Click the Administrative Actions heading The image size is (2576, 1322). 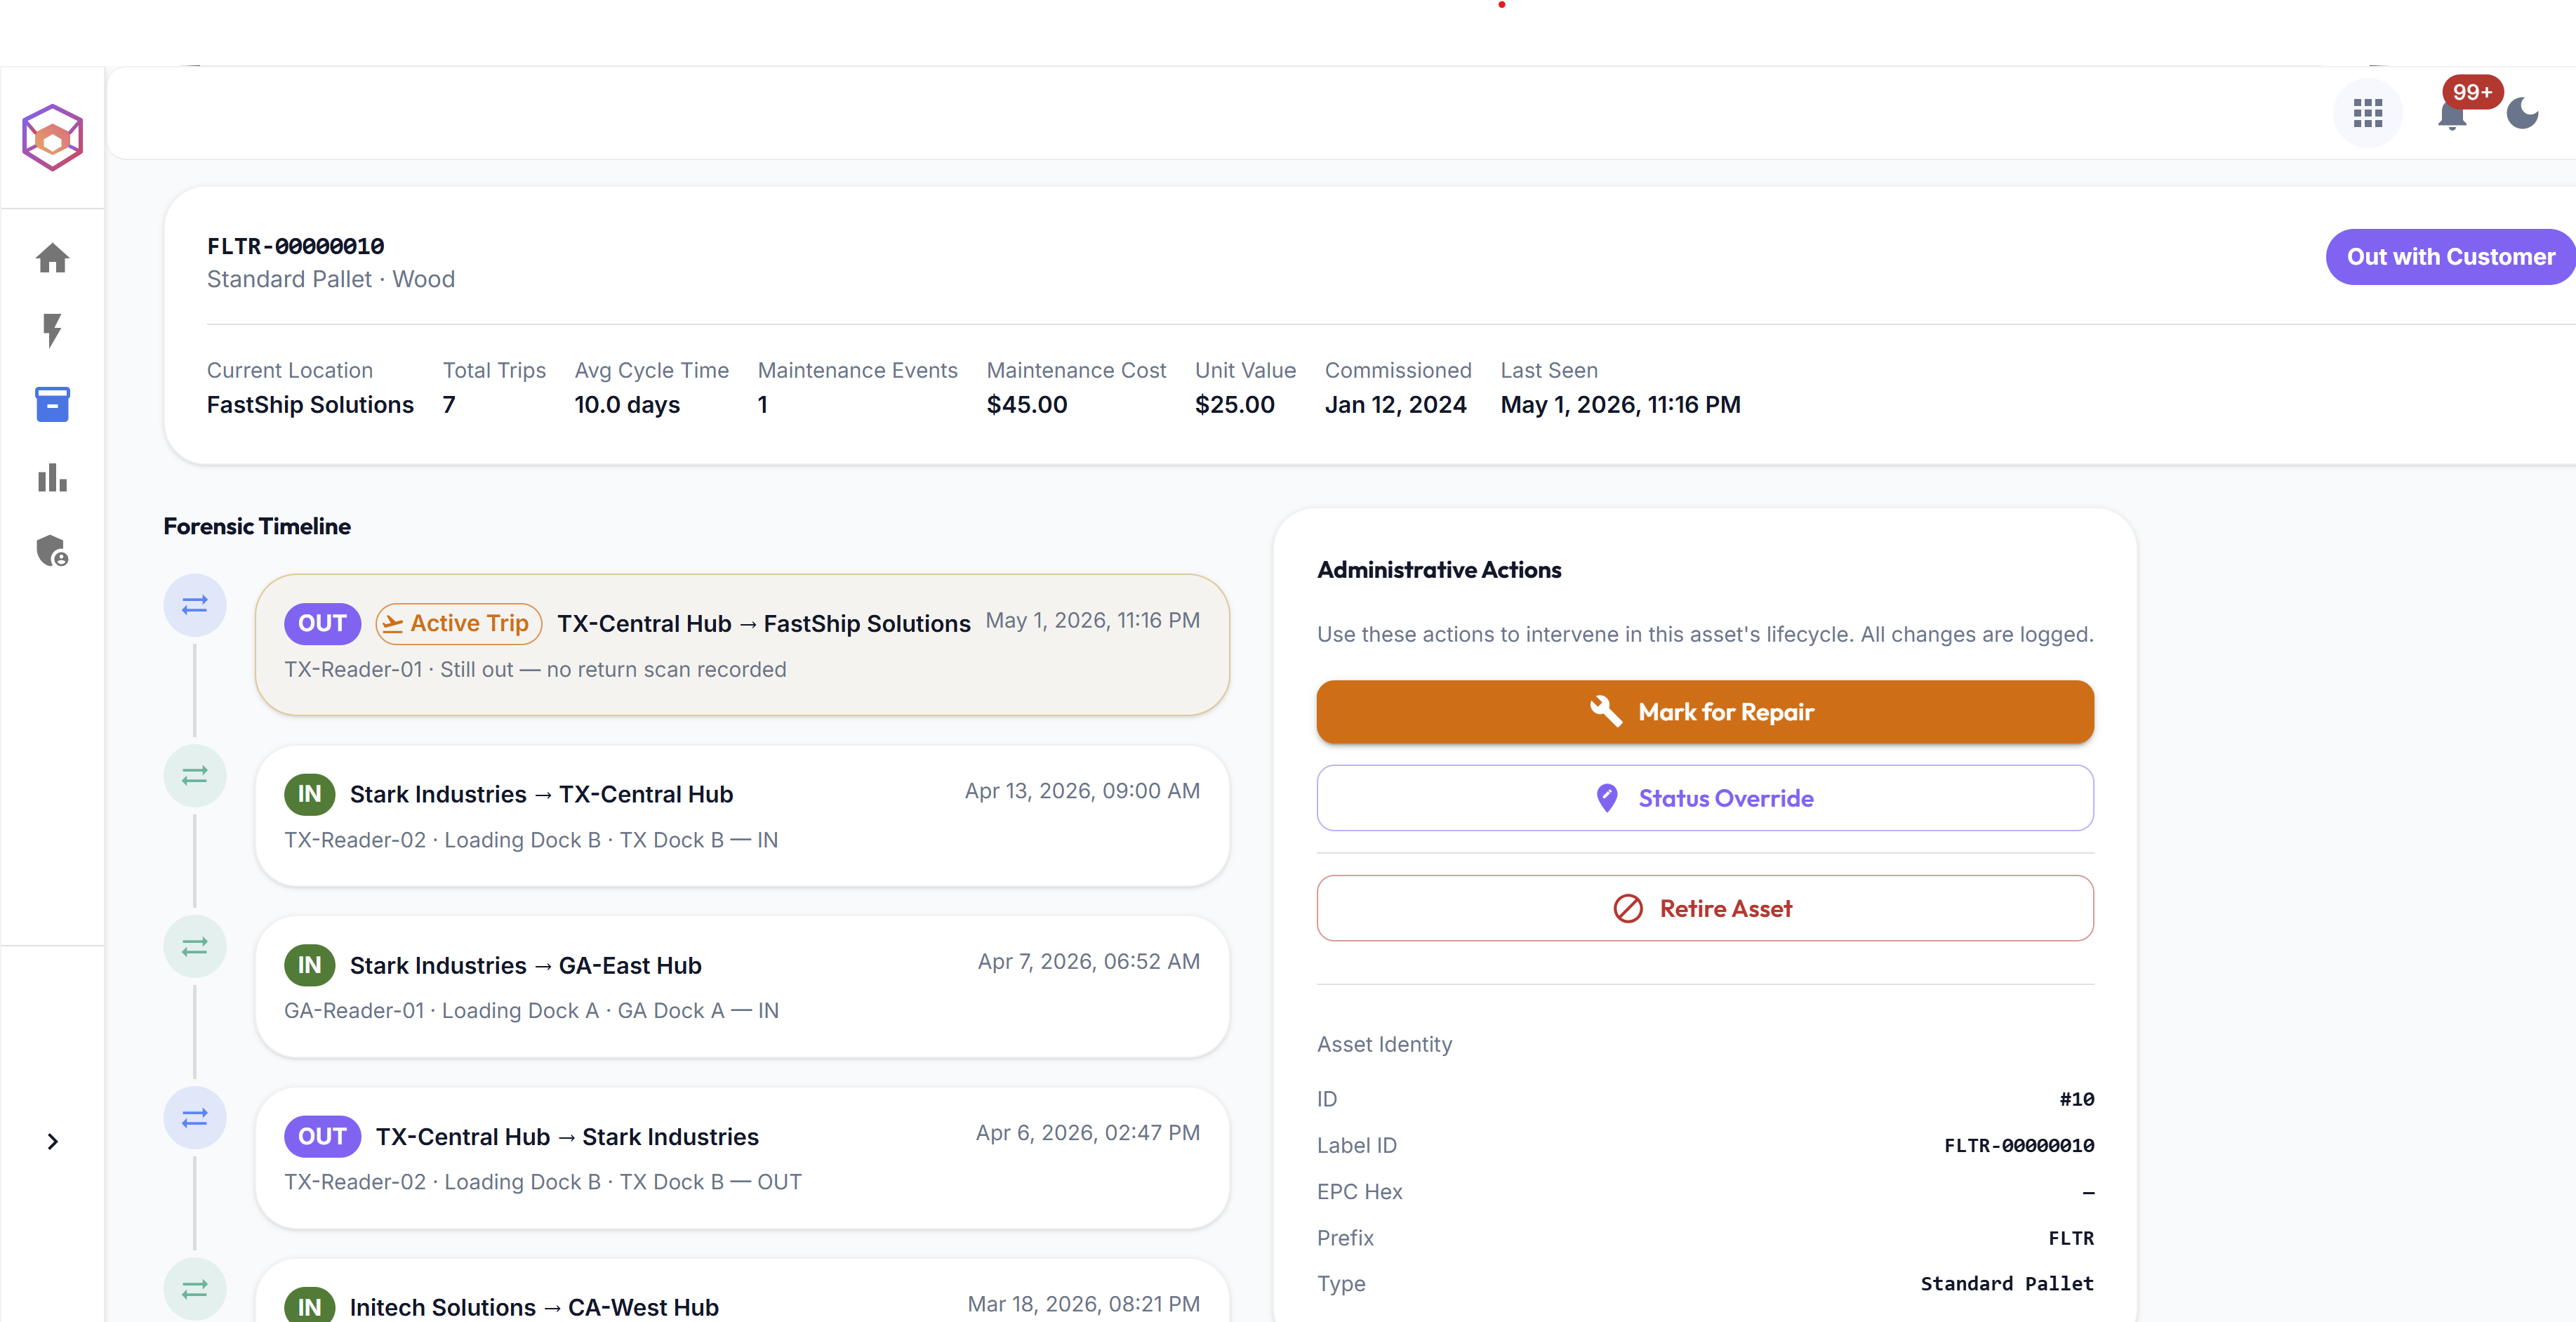click(x=1439, y=570)
